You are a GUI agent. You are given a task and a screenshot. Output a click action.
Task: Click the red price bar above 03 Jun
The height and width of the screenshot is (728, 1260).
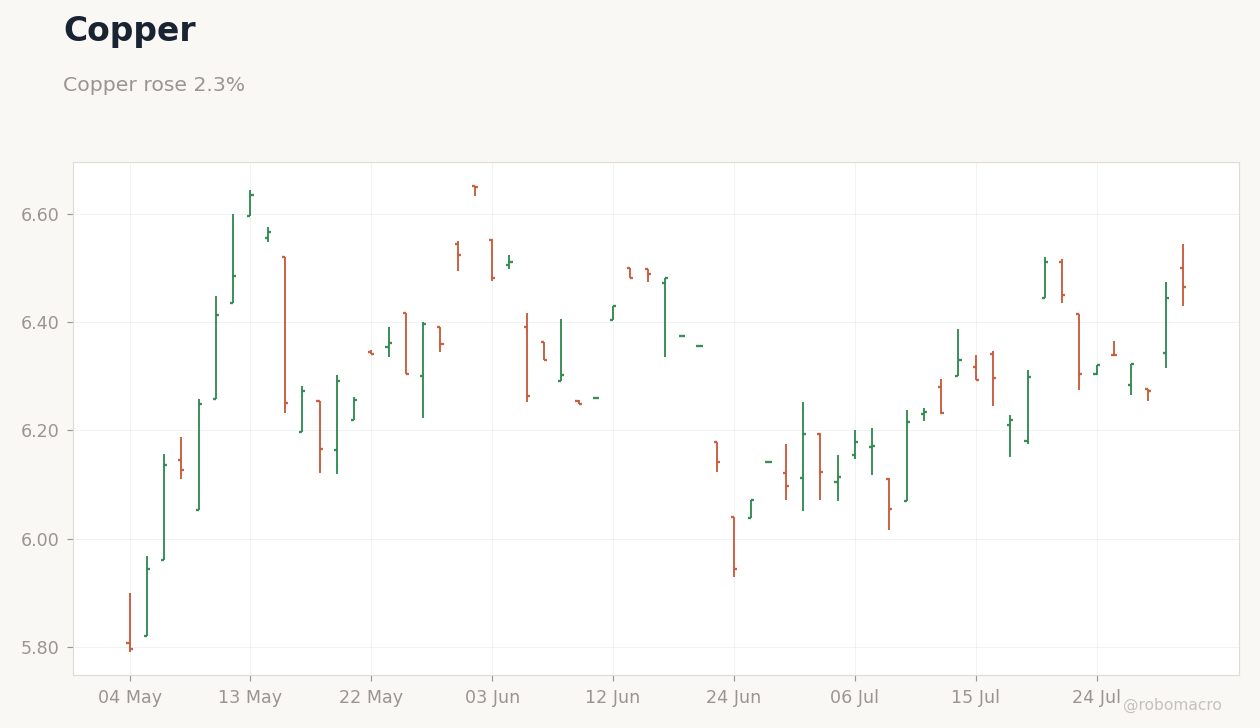pyautogui.click(x=492, y=260)
